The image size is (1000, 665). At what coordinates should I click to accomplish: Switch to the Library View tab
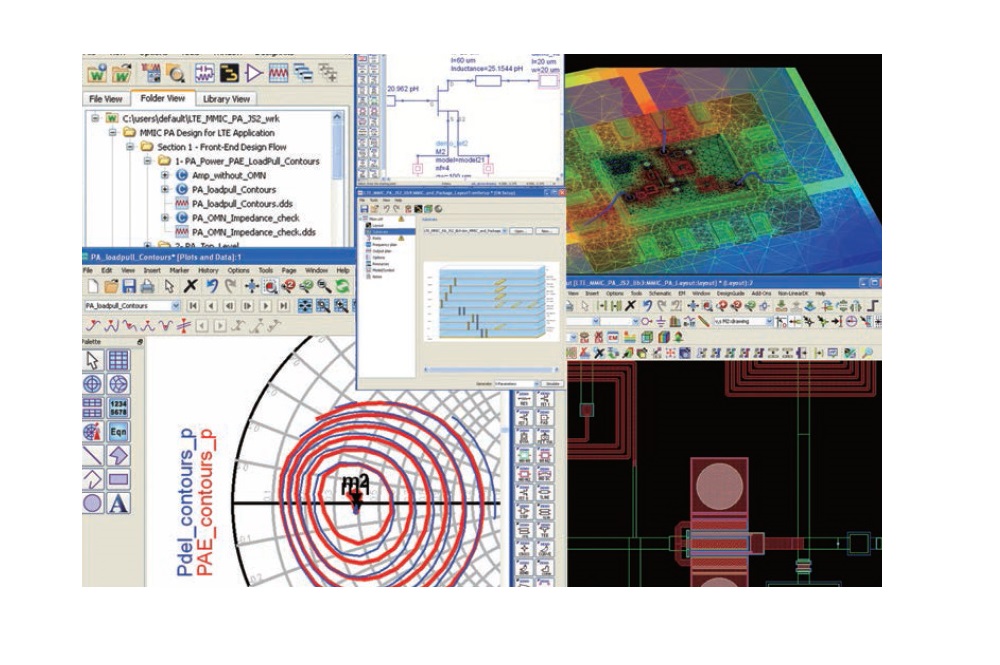[227, 99]
